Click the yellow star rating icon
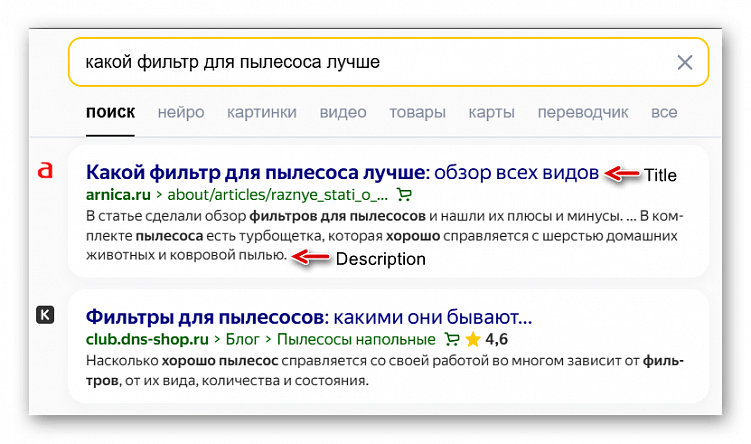This screenshot has height=444, width=751. [473, 339]
